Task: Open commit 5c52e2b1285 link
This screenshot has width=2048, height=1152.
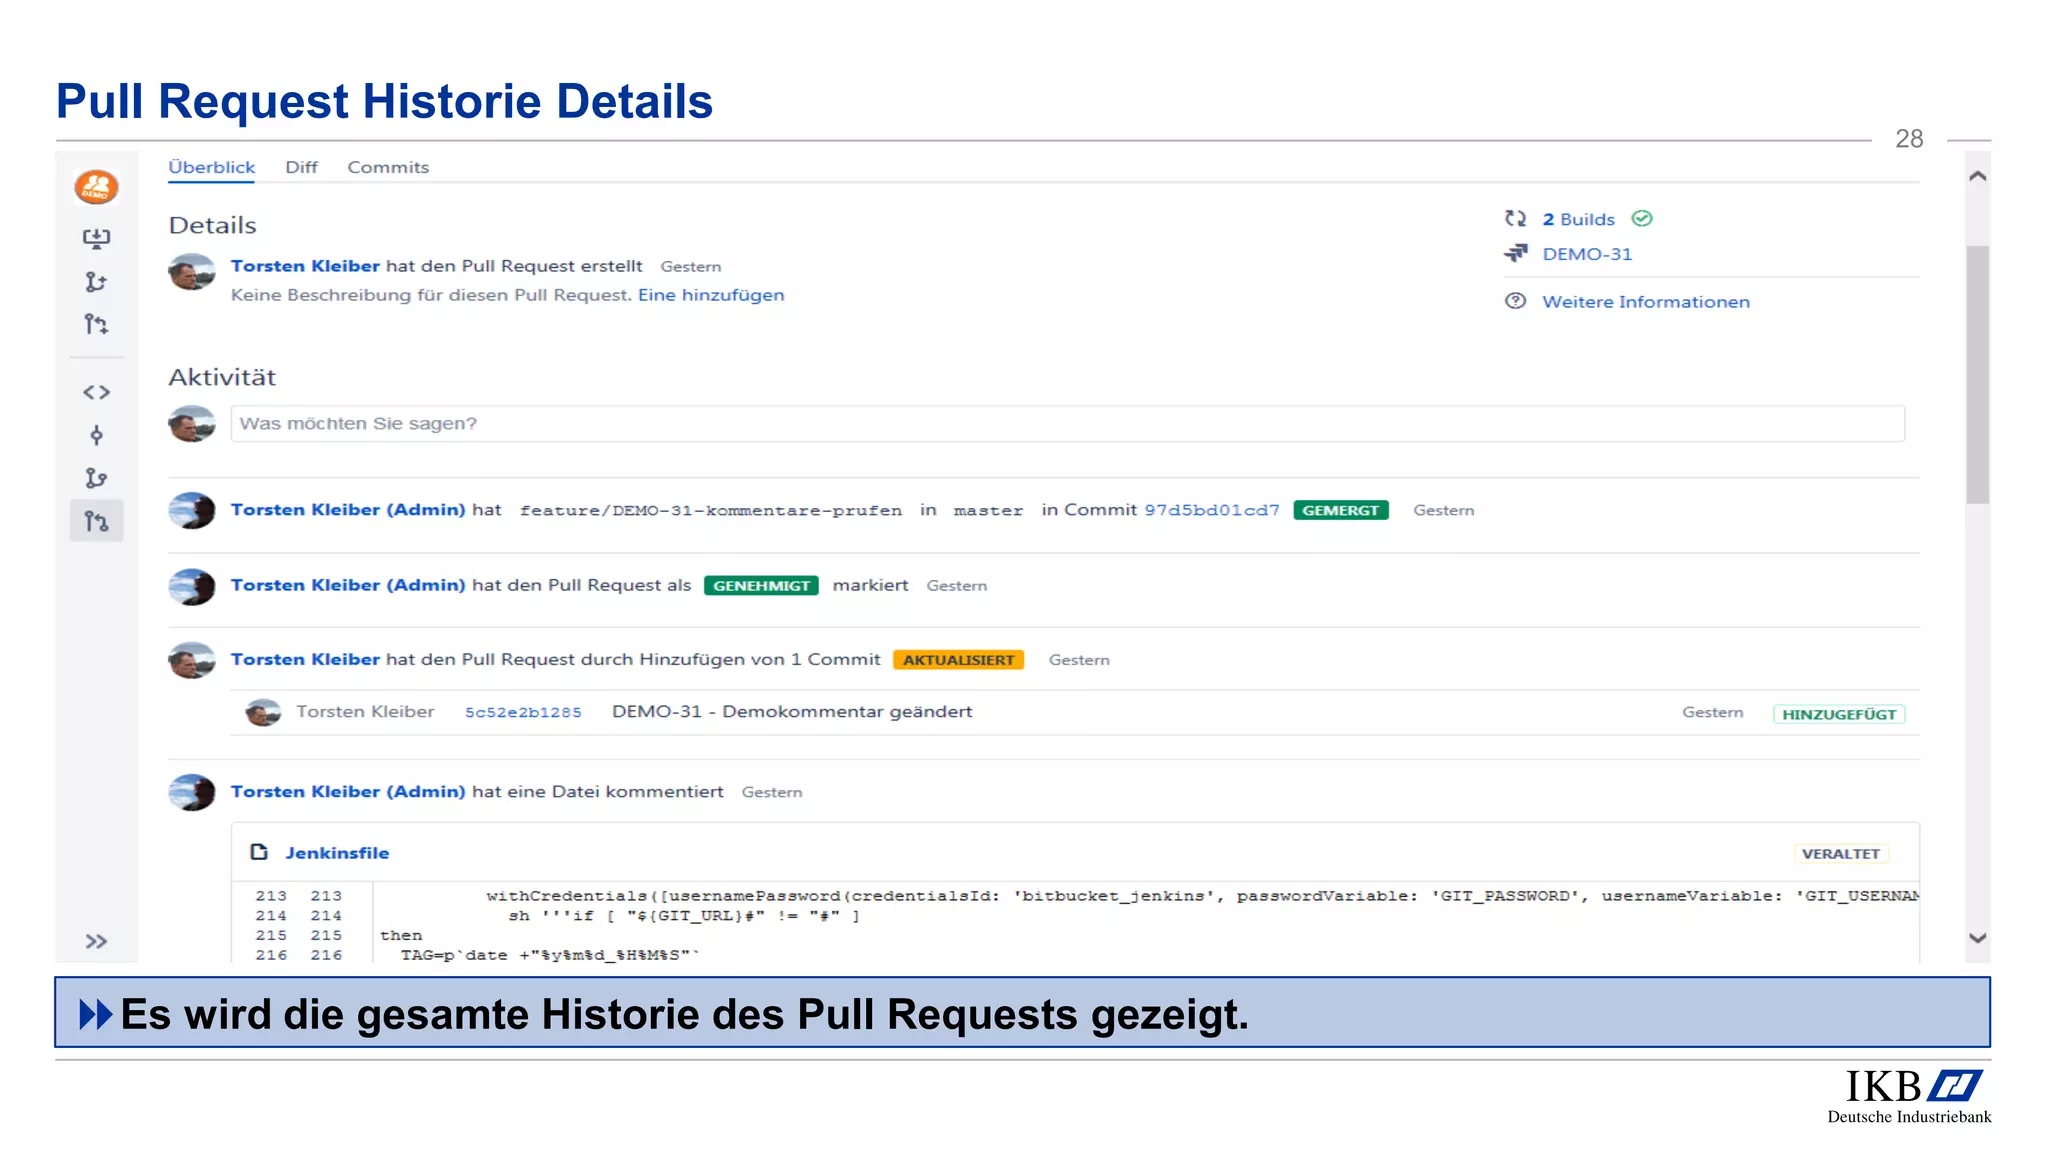Action: 523,712
